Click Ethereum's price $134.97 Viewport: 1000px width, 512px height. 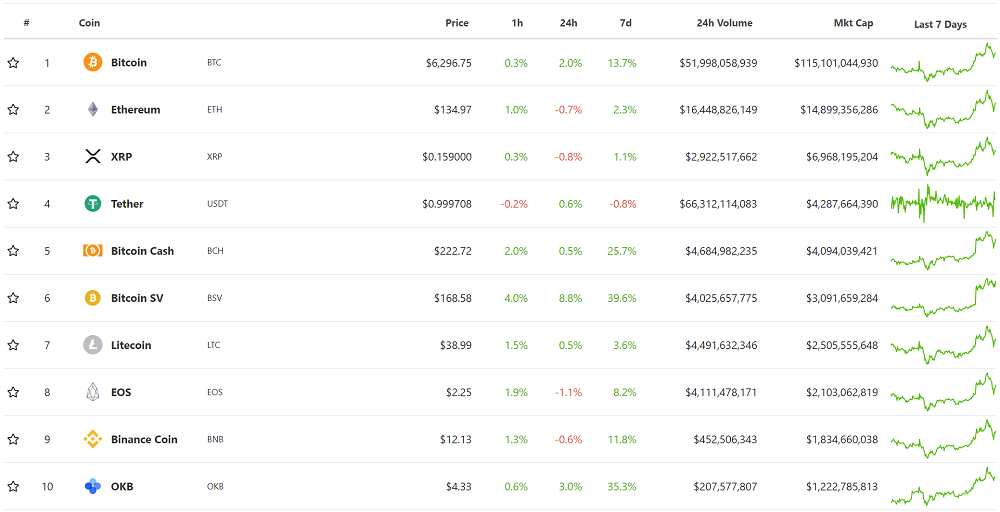tap(453, 110)
